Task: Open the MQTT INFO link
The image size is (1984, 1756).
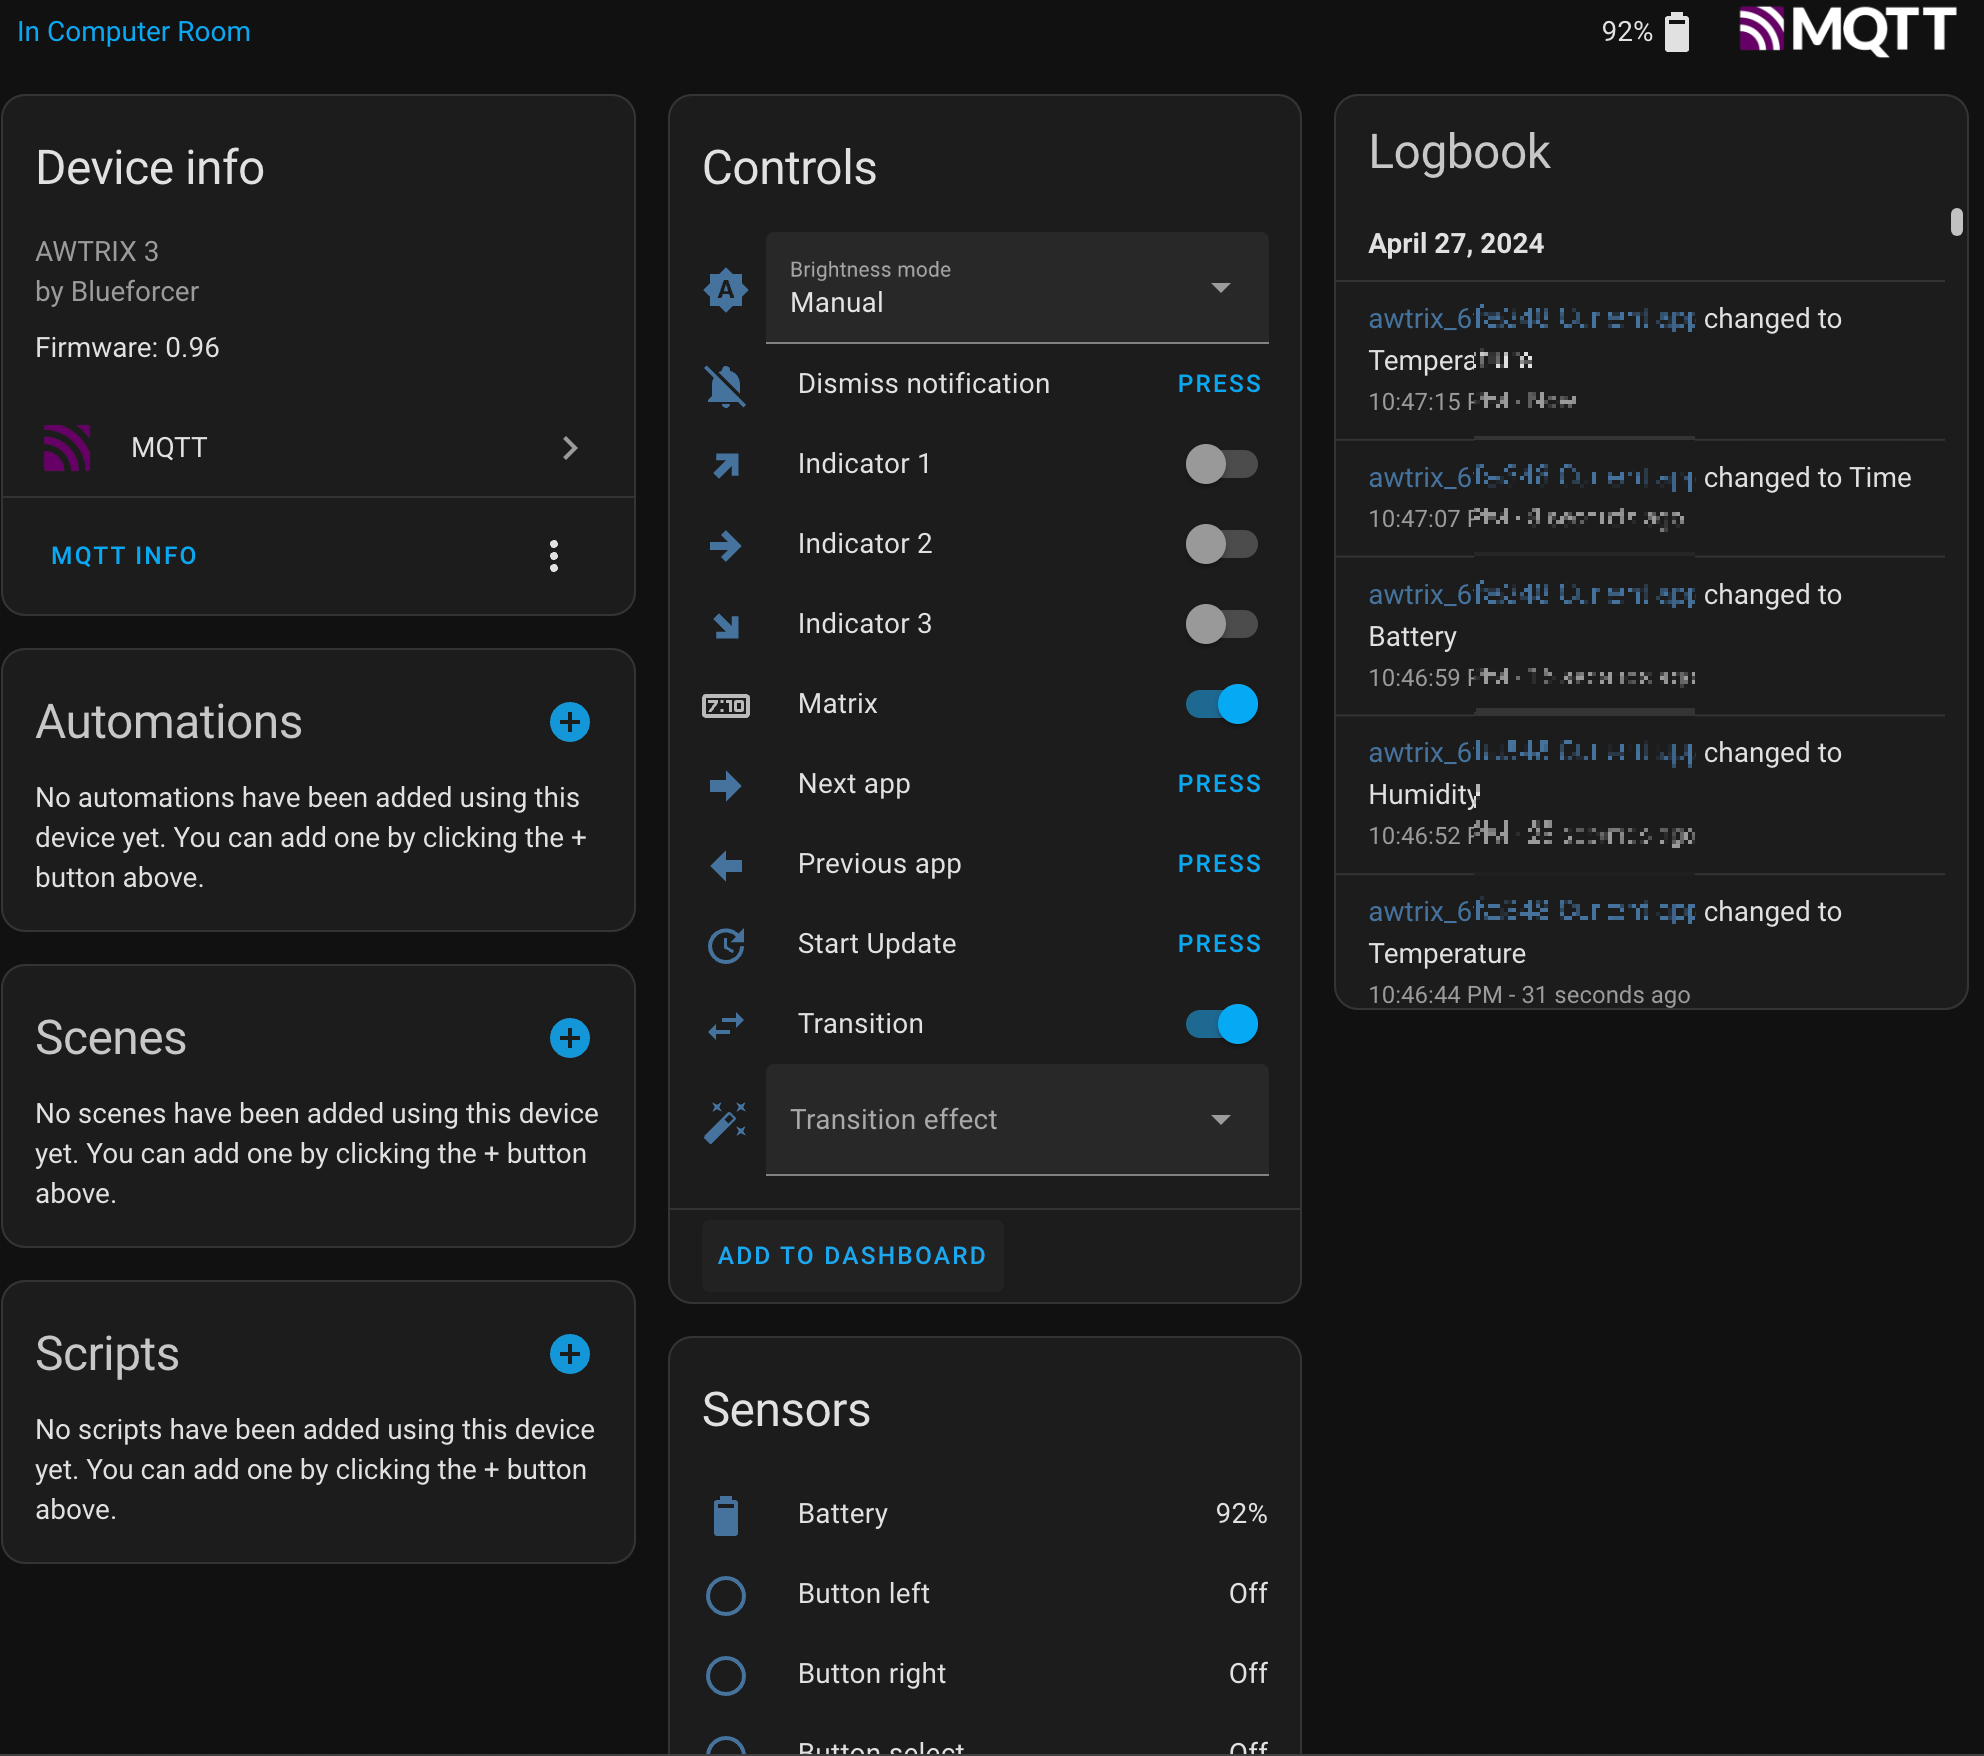Action: pyautogui.click(x=124, y=556)
